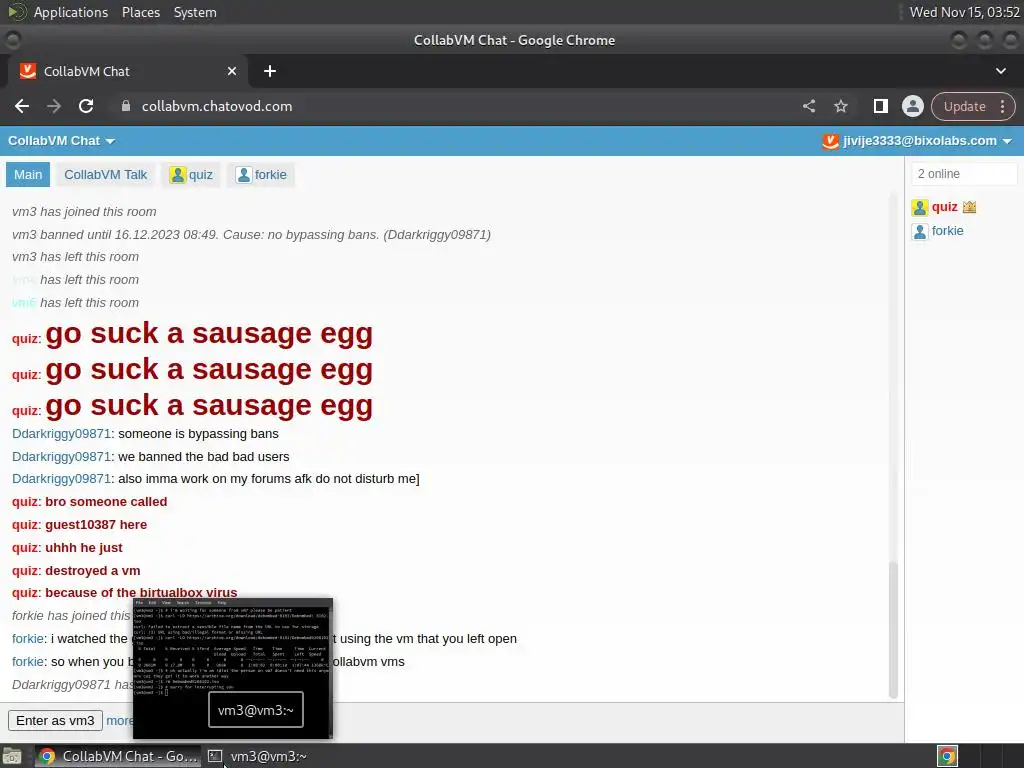
Task: Click the 2 online counter field
Action: tap(964, 174)
